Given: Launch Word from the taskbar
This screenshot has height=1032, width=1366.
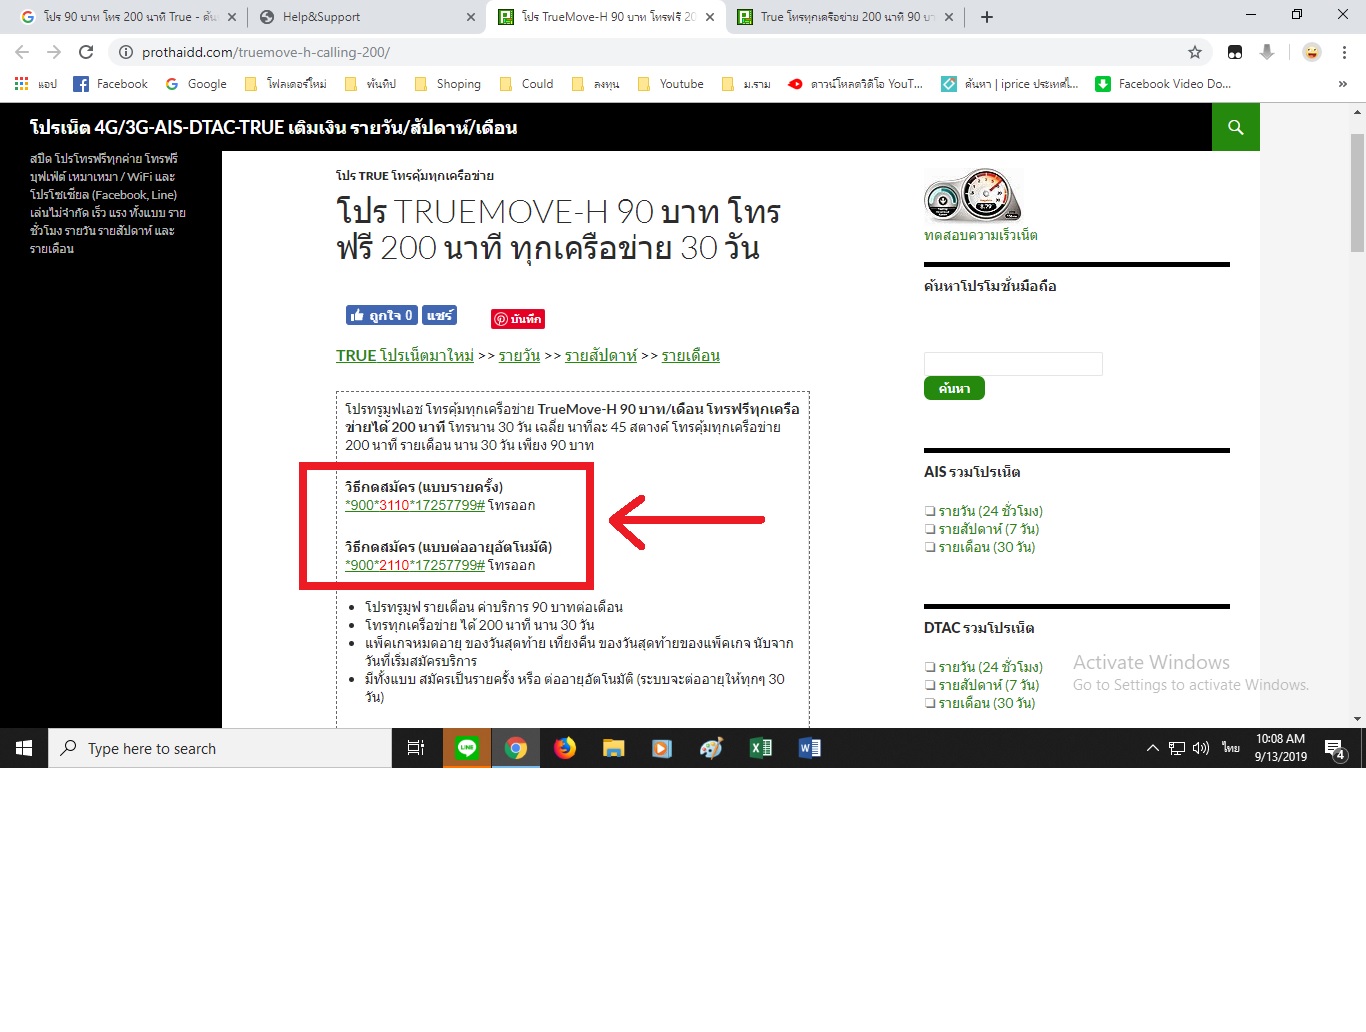Looking at the screenshot, I should click(809, 748).
